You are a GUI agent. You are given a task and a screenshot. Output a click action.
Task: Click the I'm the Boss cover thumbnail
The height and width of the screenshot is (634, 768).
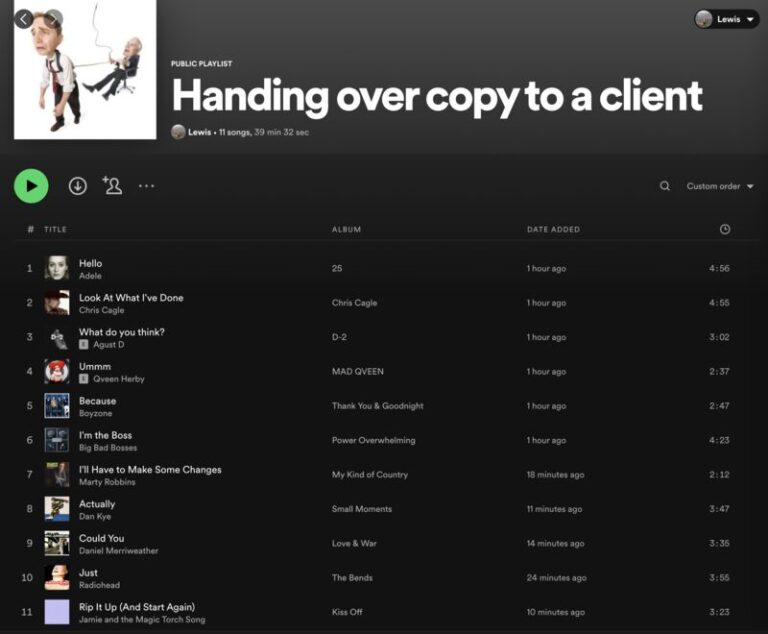pos(57,440)
